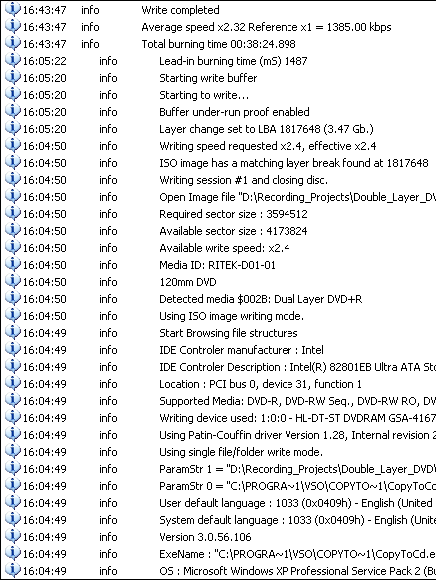Click the info icon on 120mm DVD row
The height and width of the screenshot is (580, 436).
[x=13, y=281]
